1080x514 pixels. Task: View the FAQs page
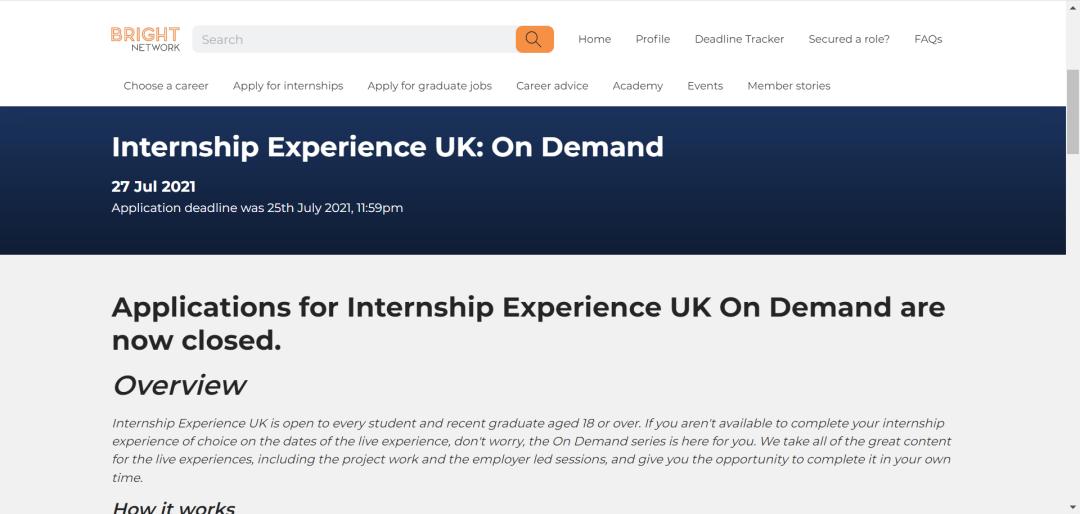pyautogui.click(x=928, y=39)
